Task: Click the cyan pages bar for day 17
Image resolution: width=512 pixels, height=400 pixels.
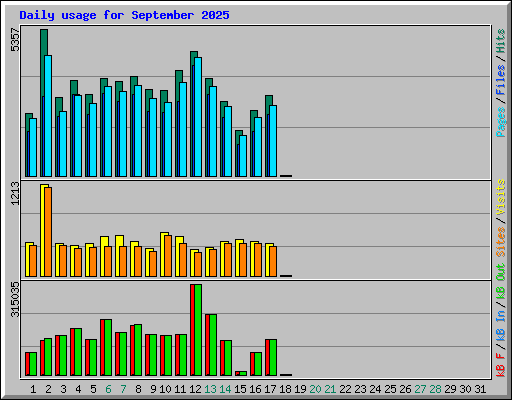Action: pyautogui.click(x=273, y=141)
